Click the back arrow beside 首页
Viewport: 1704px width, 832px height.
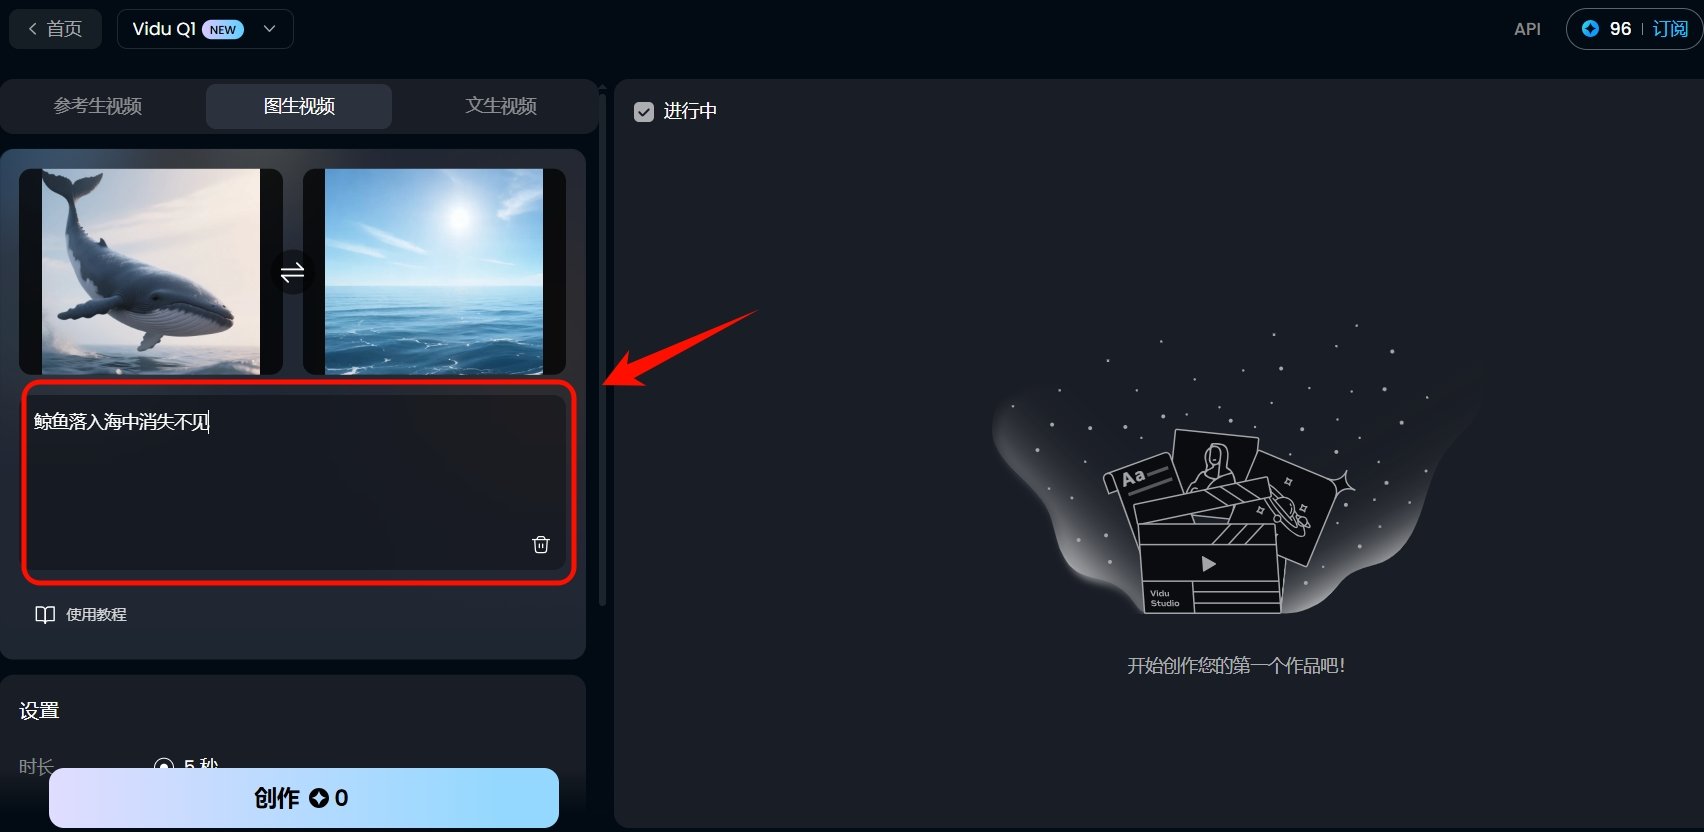pyautogui.click(x=33, y=29)
